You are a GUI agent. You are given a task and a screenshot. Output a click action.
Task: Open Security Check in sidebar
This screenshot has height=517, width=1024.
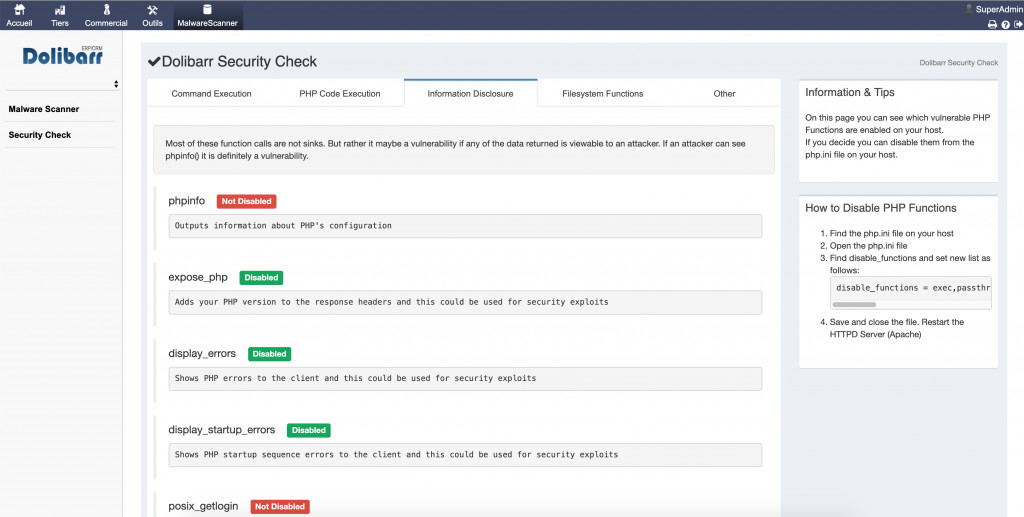point(40,135)
